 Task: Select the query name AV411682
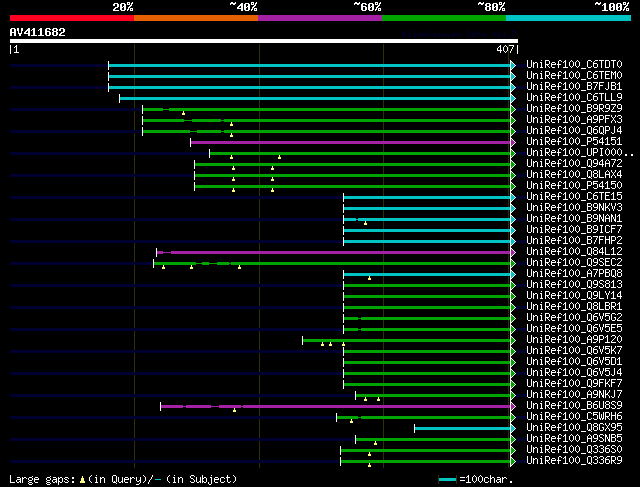click(x=38, y=32)
